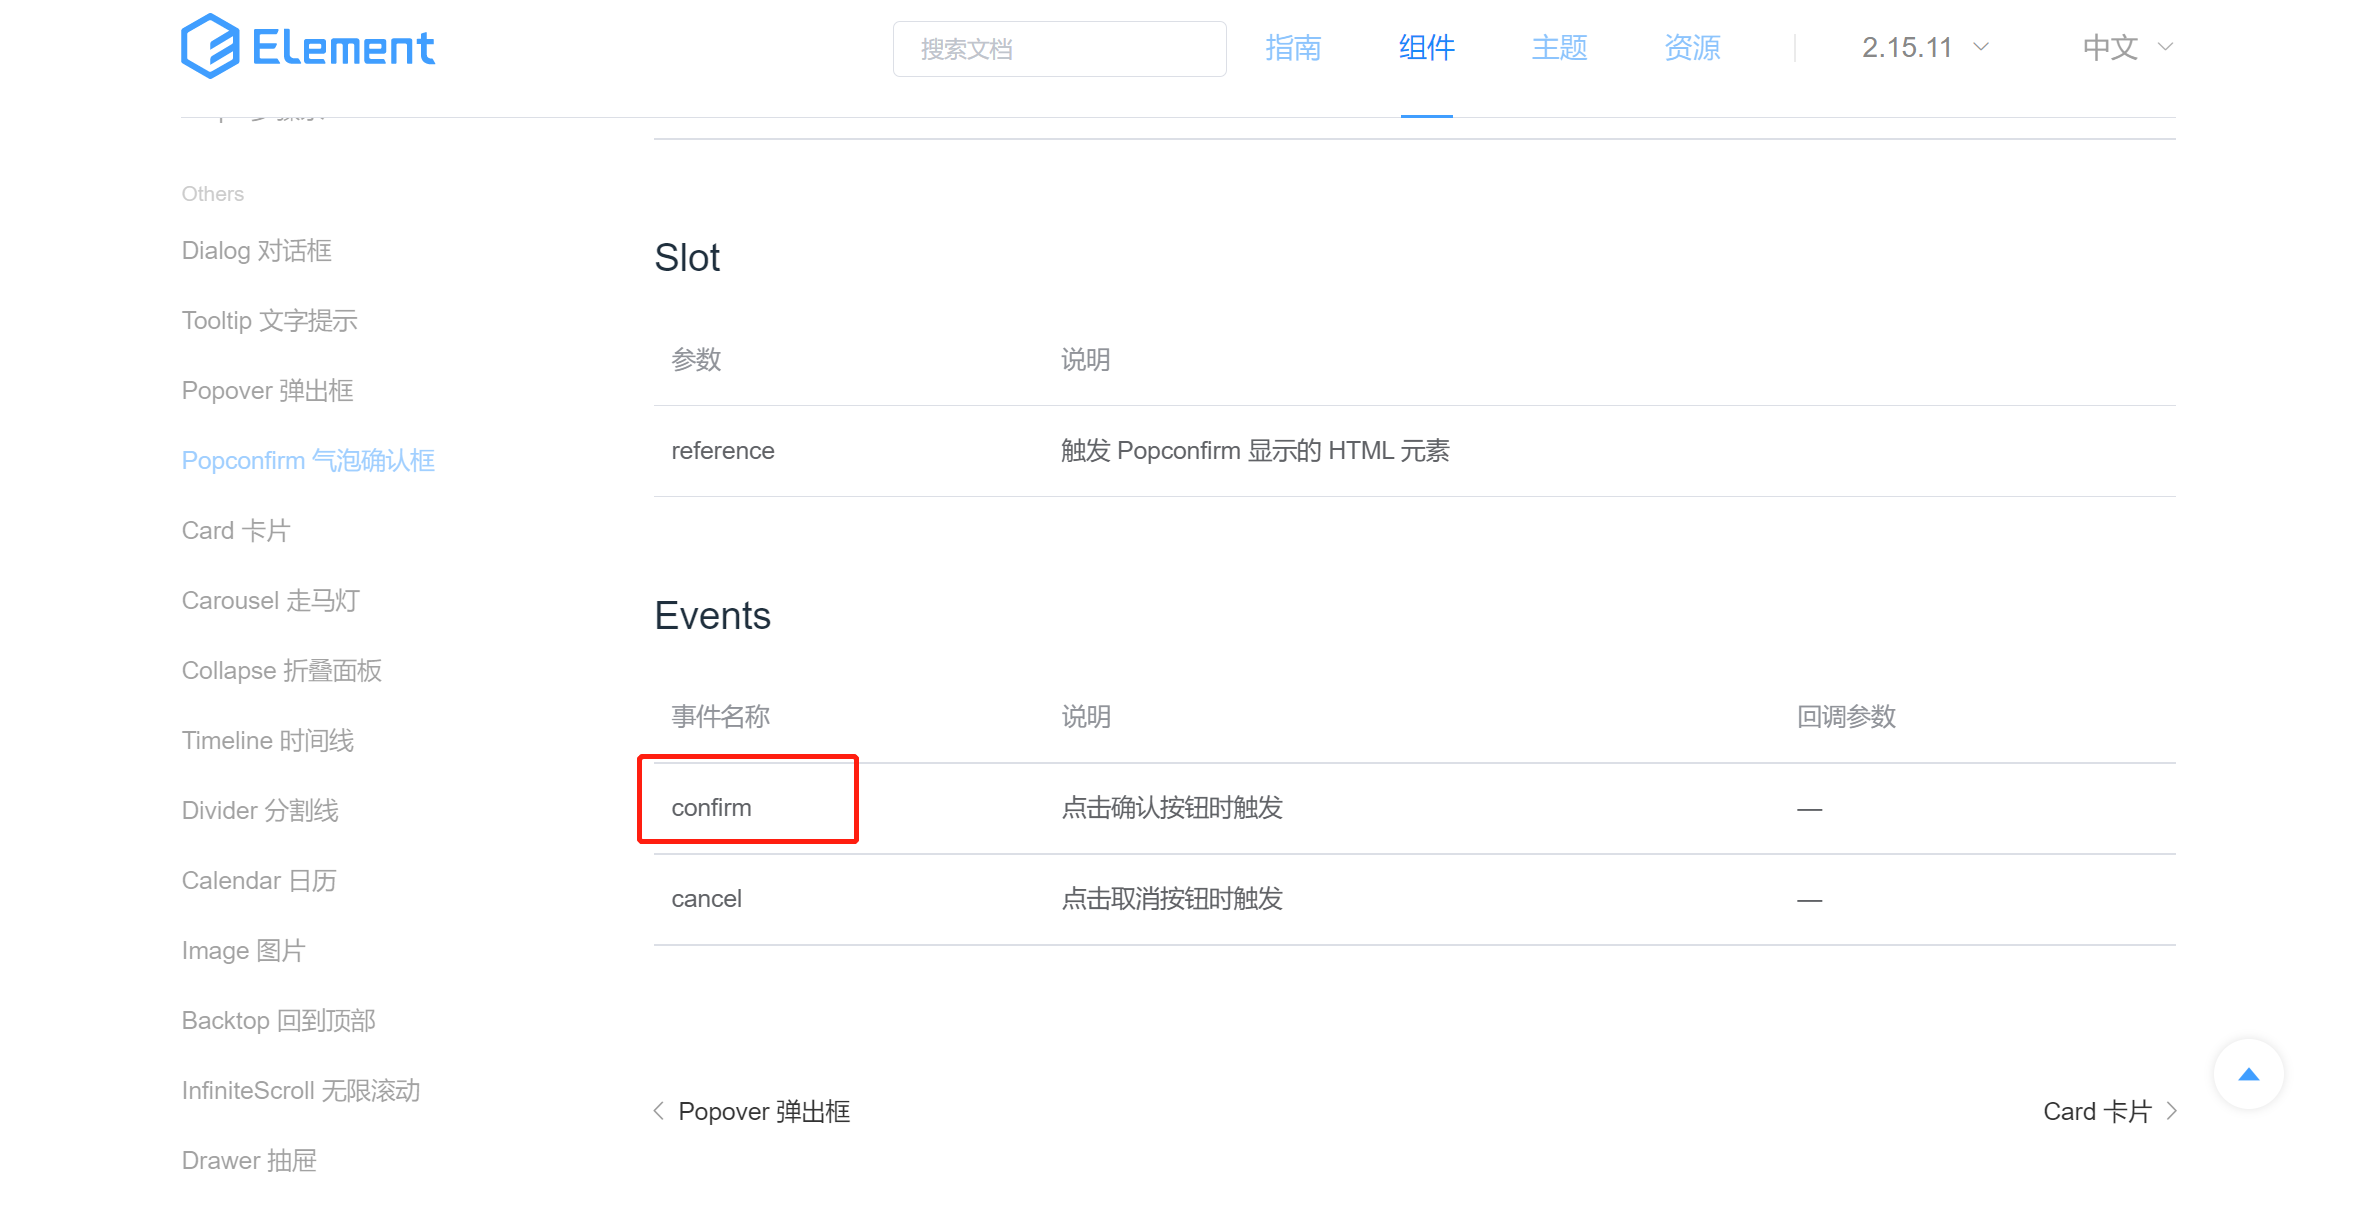This screenshot has height=1227, width=2365.
Task: Open Calendar 日历 in sidebar
Action: tap(258, 881)
